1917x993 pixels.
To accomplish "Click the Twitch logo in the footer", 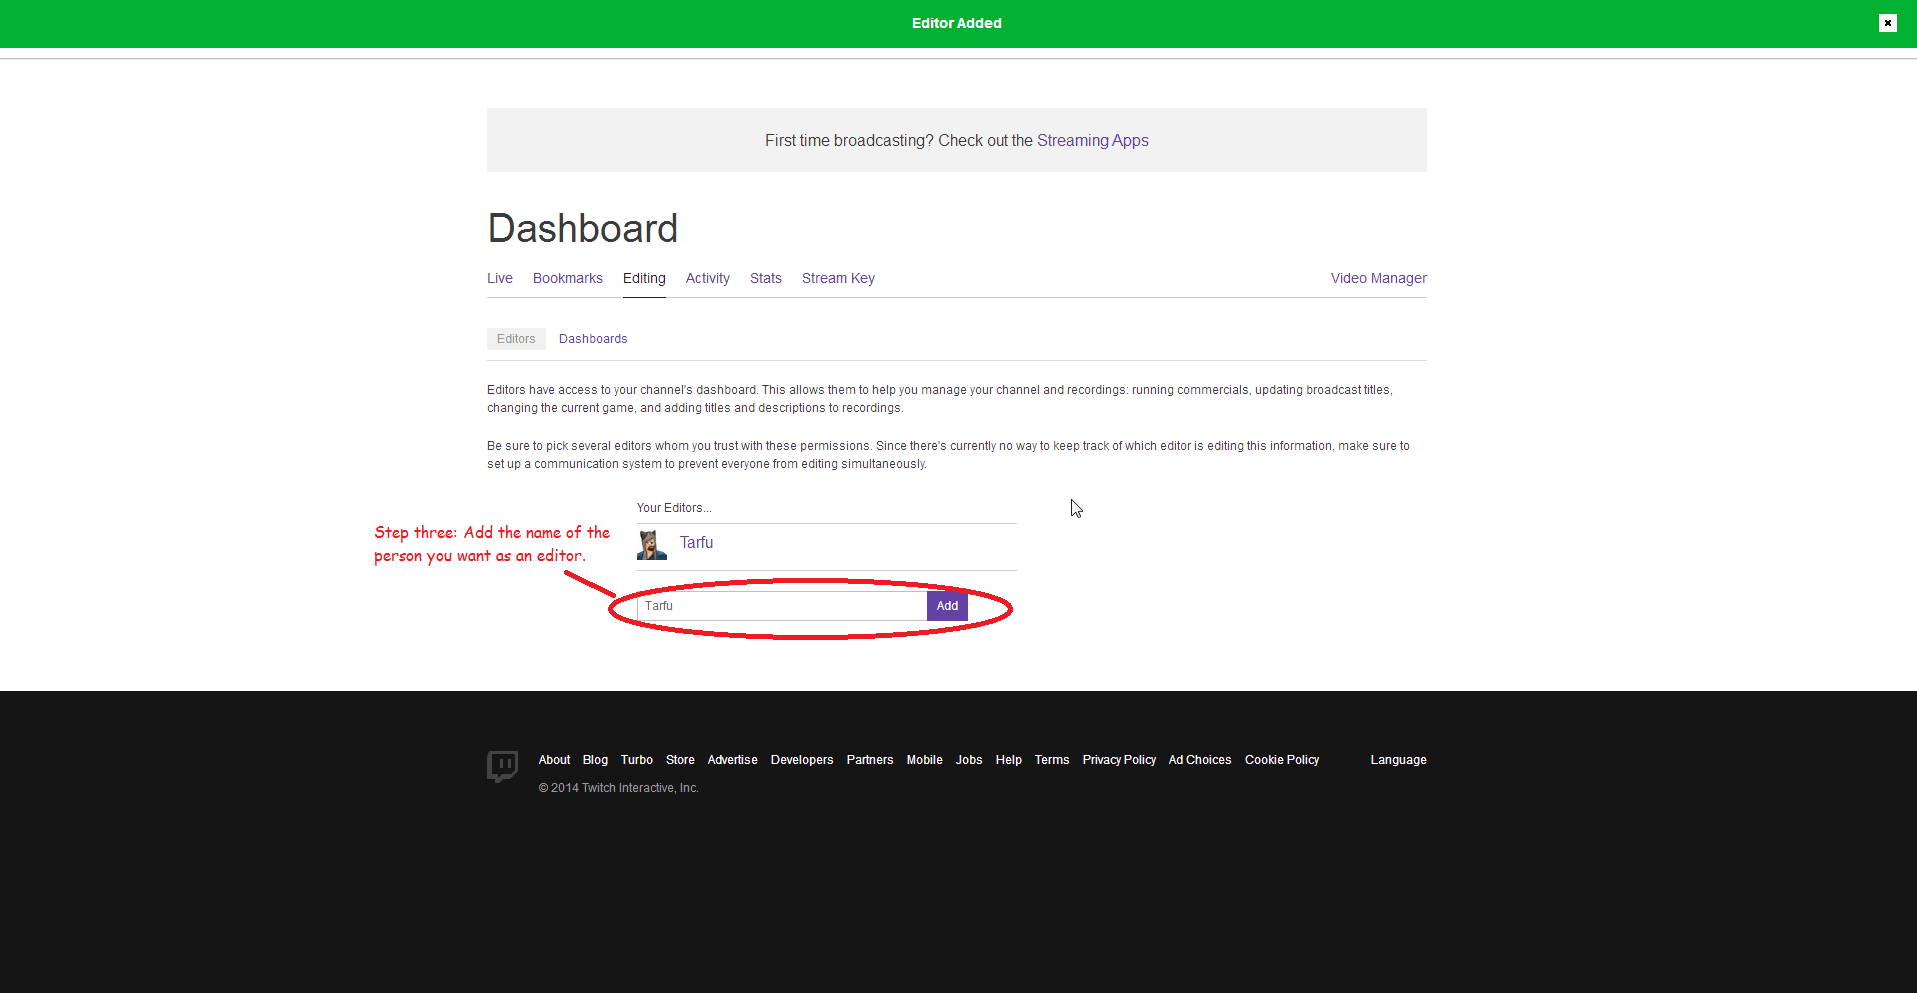I will (x=502, y=767).
